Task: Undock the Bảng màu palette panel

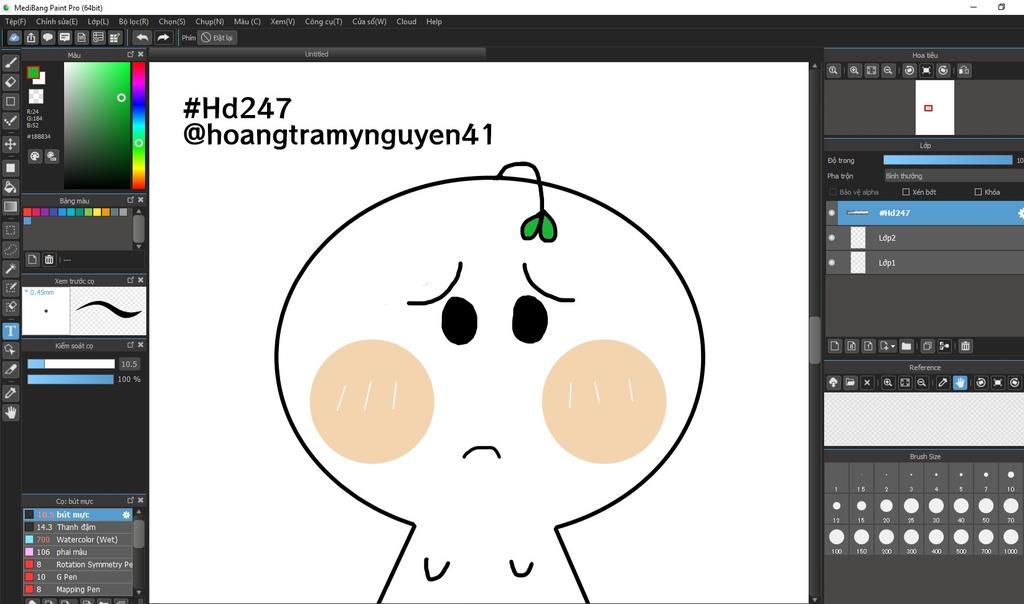Action: pos(131,200)
